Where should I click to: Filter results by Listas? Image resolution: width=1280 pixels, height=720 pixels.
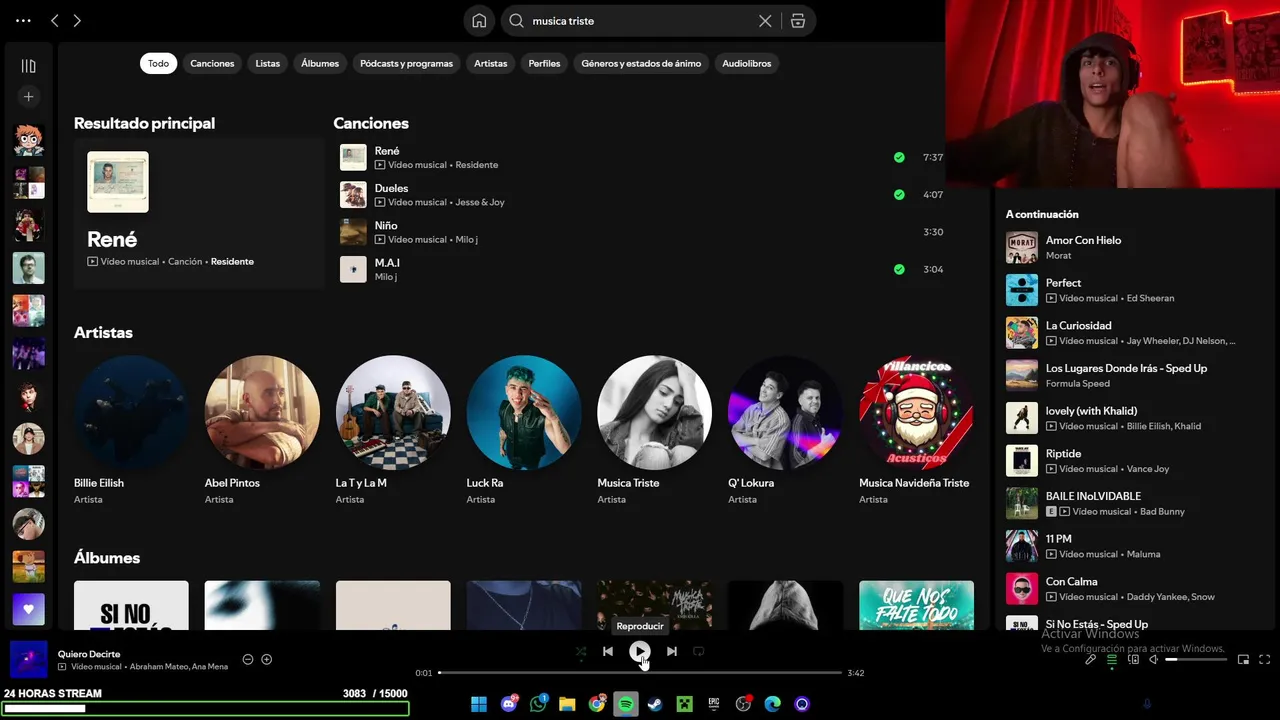267,63
